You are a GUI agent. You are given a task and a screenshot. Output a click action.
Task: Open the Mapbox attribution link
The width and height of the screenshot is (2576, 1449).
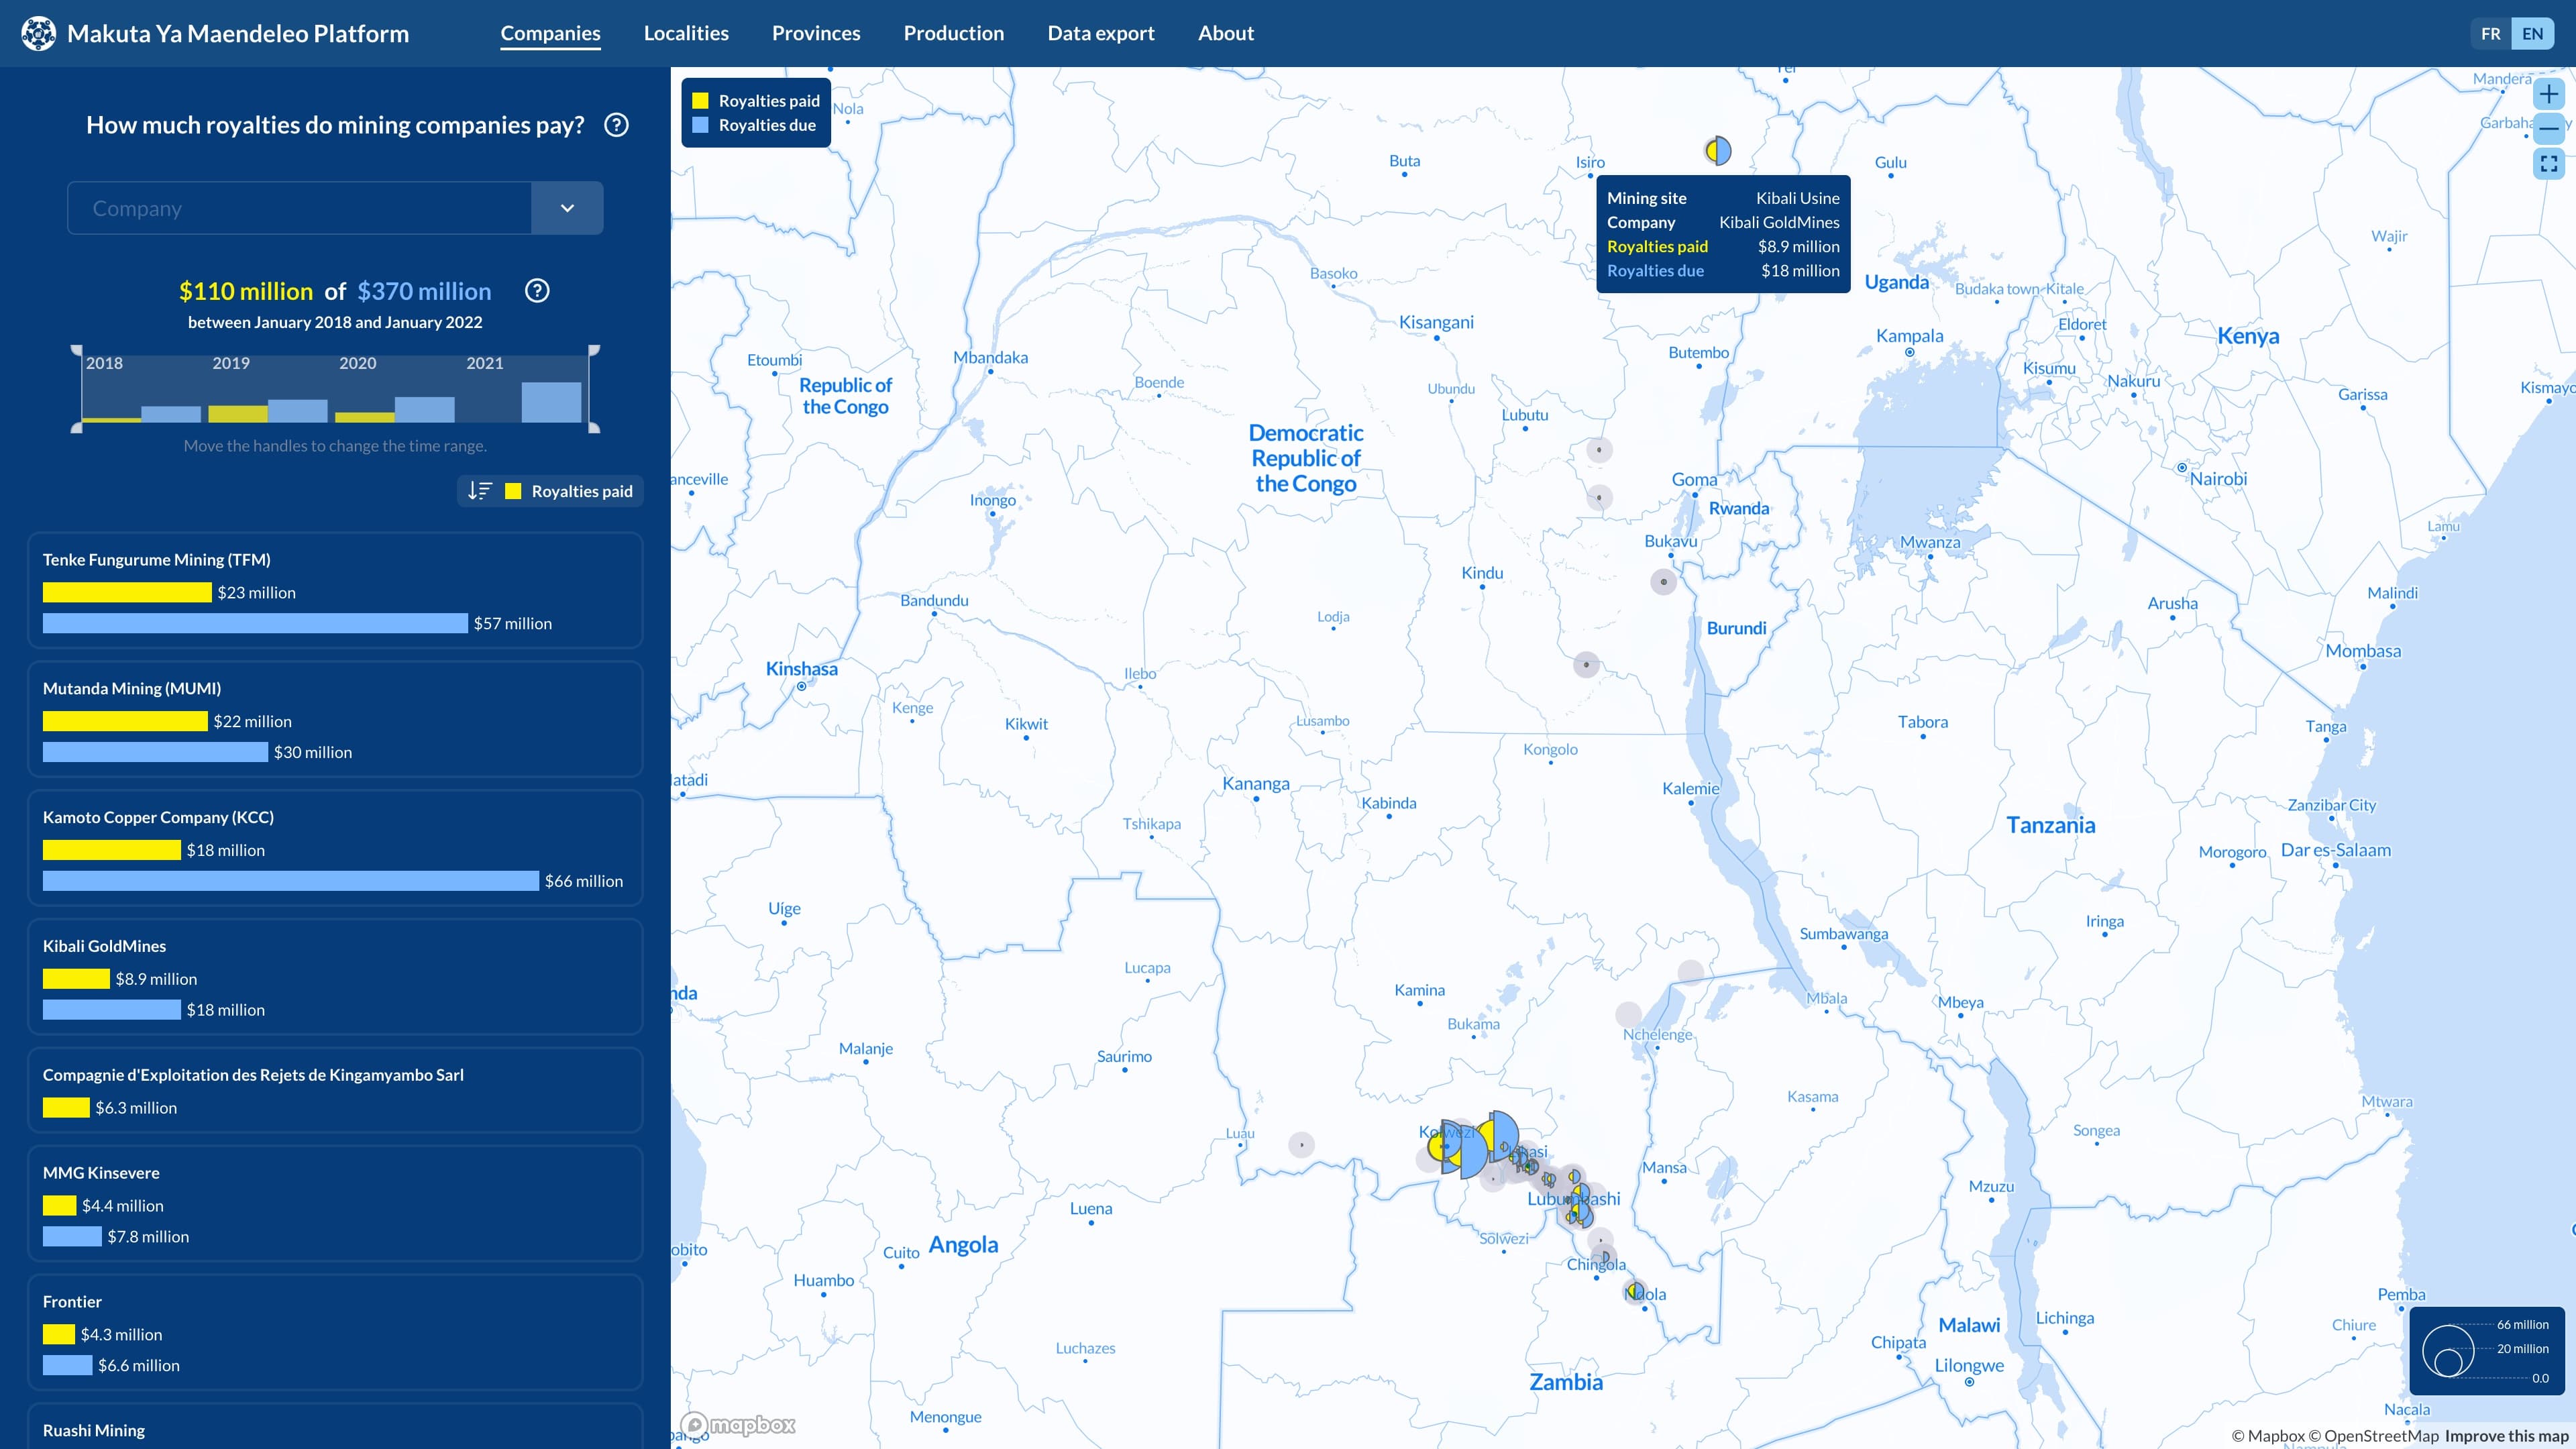[2268, 1436]
